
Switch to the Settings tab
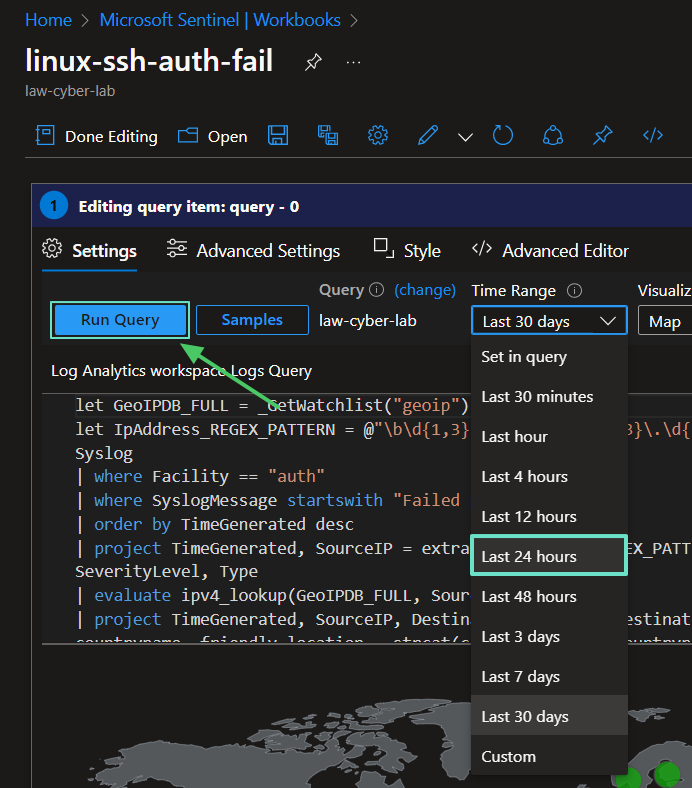pyautogui.click(x=89, y=250)
